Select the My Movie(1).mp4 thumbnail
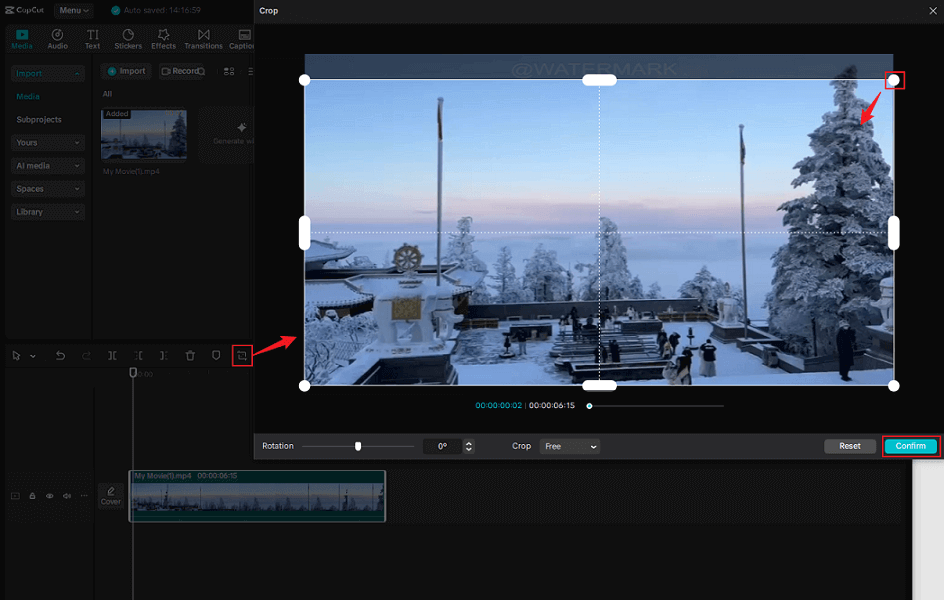Image resolution: width=944 pixels, height=600 pixels. coord(143,133)
